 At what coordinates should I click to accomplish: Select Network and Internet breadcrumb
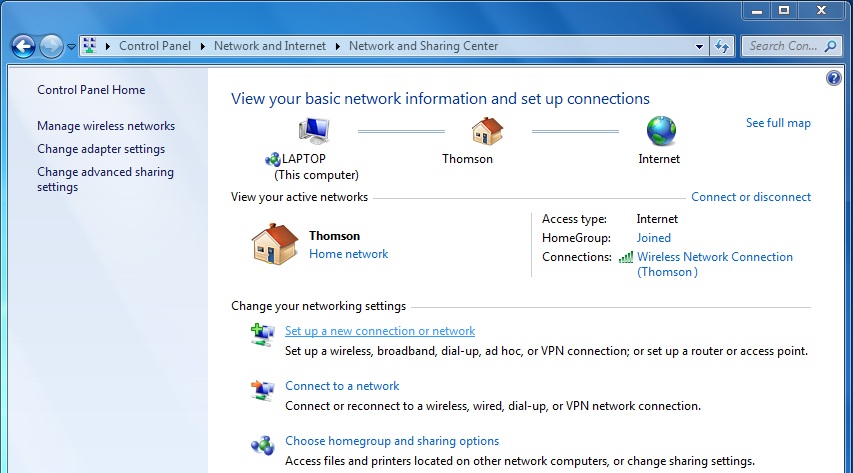(x=270, y=46)
